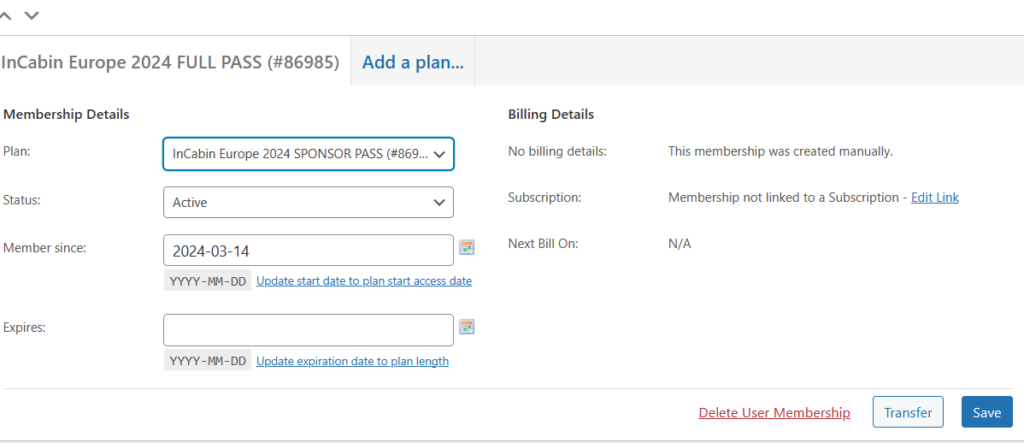Click Update expiration date to plan length

tap(352, 361)
